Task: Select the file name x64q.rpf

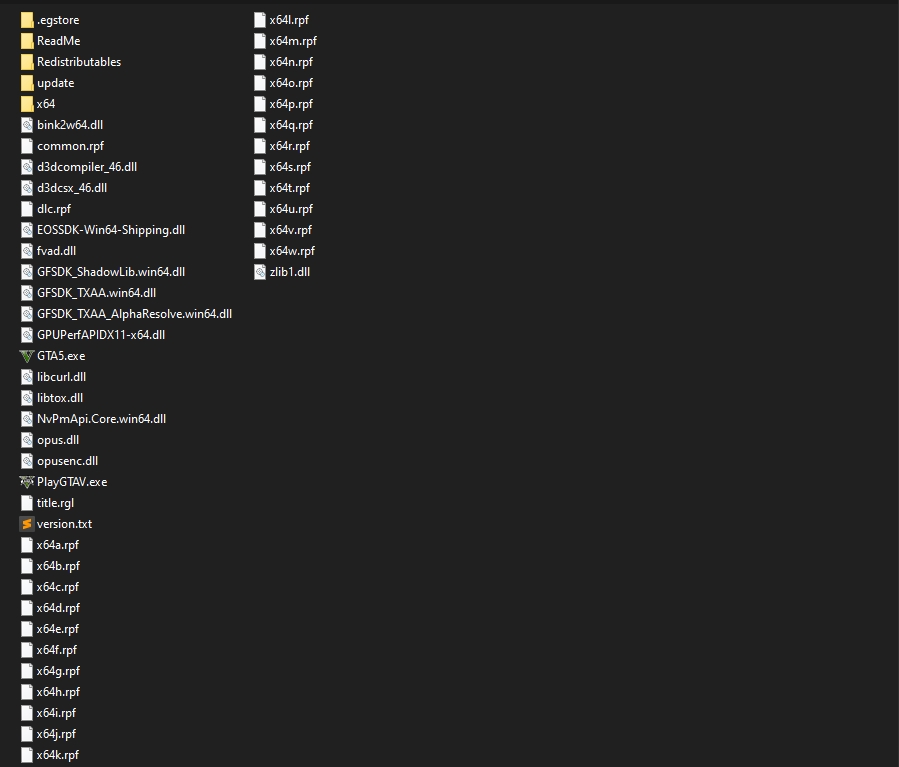Action: 291,125
